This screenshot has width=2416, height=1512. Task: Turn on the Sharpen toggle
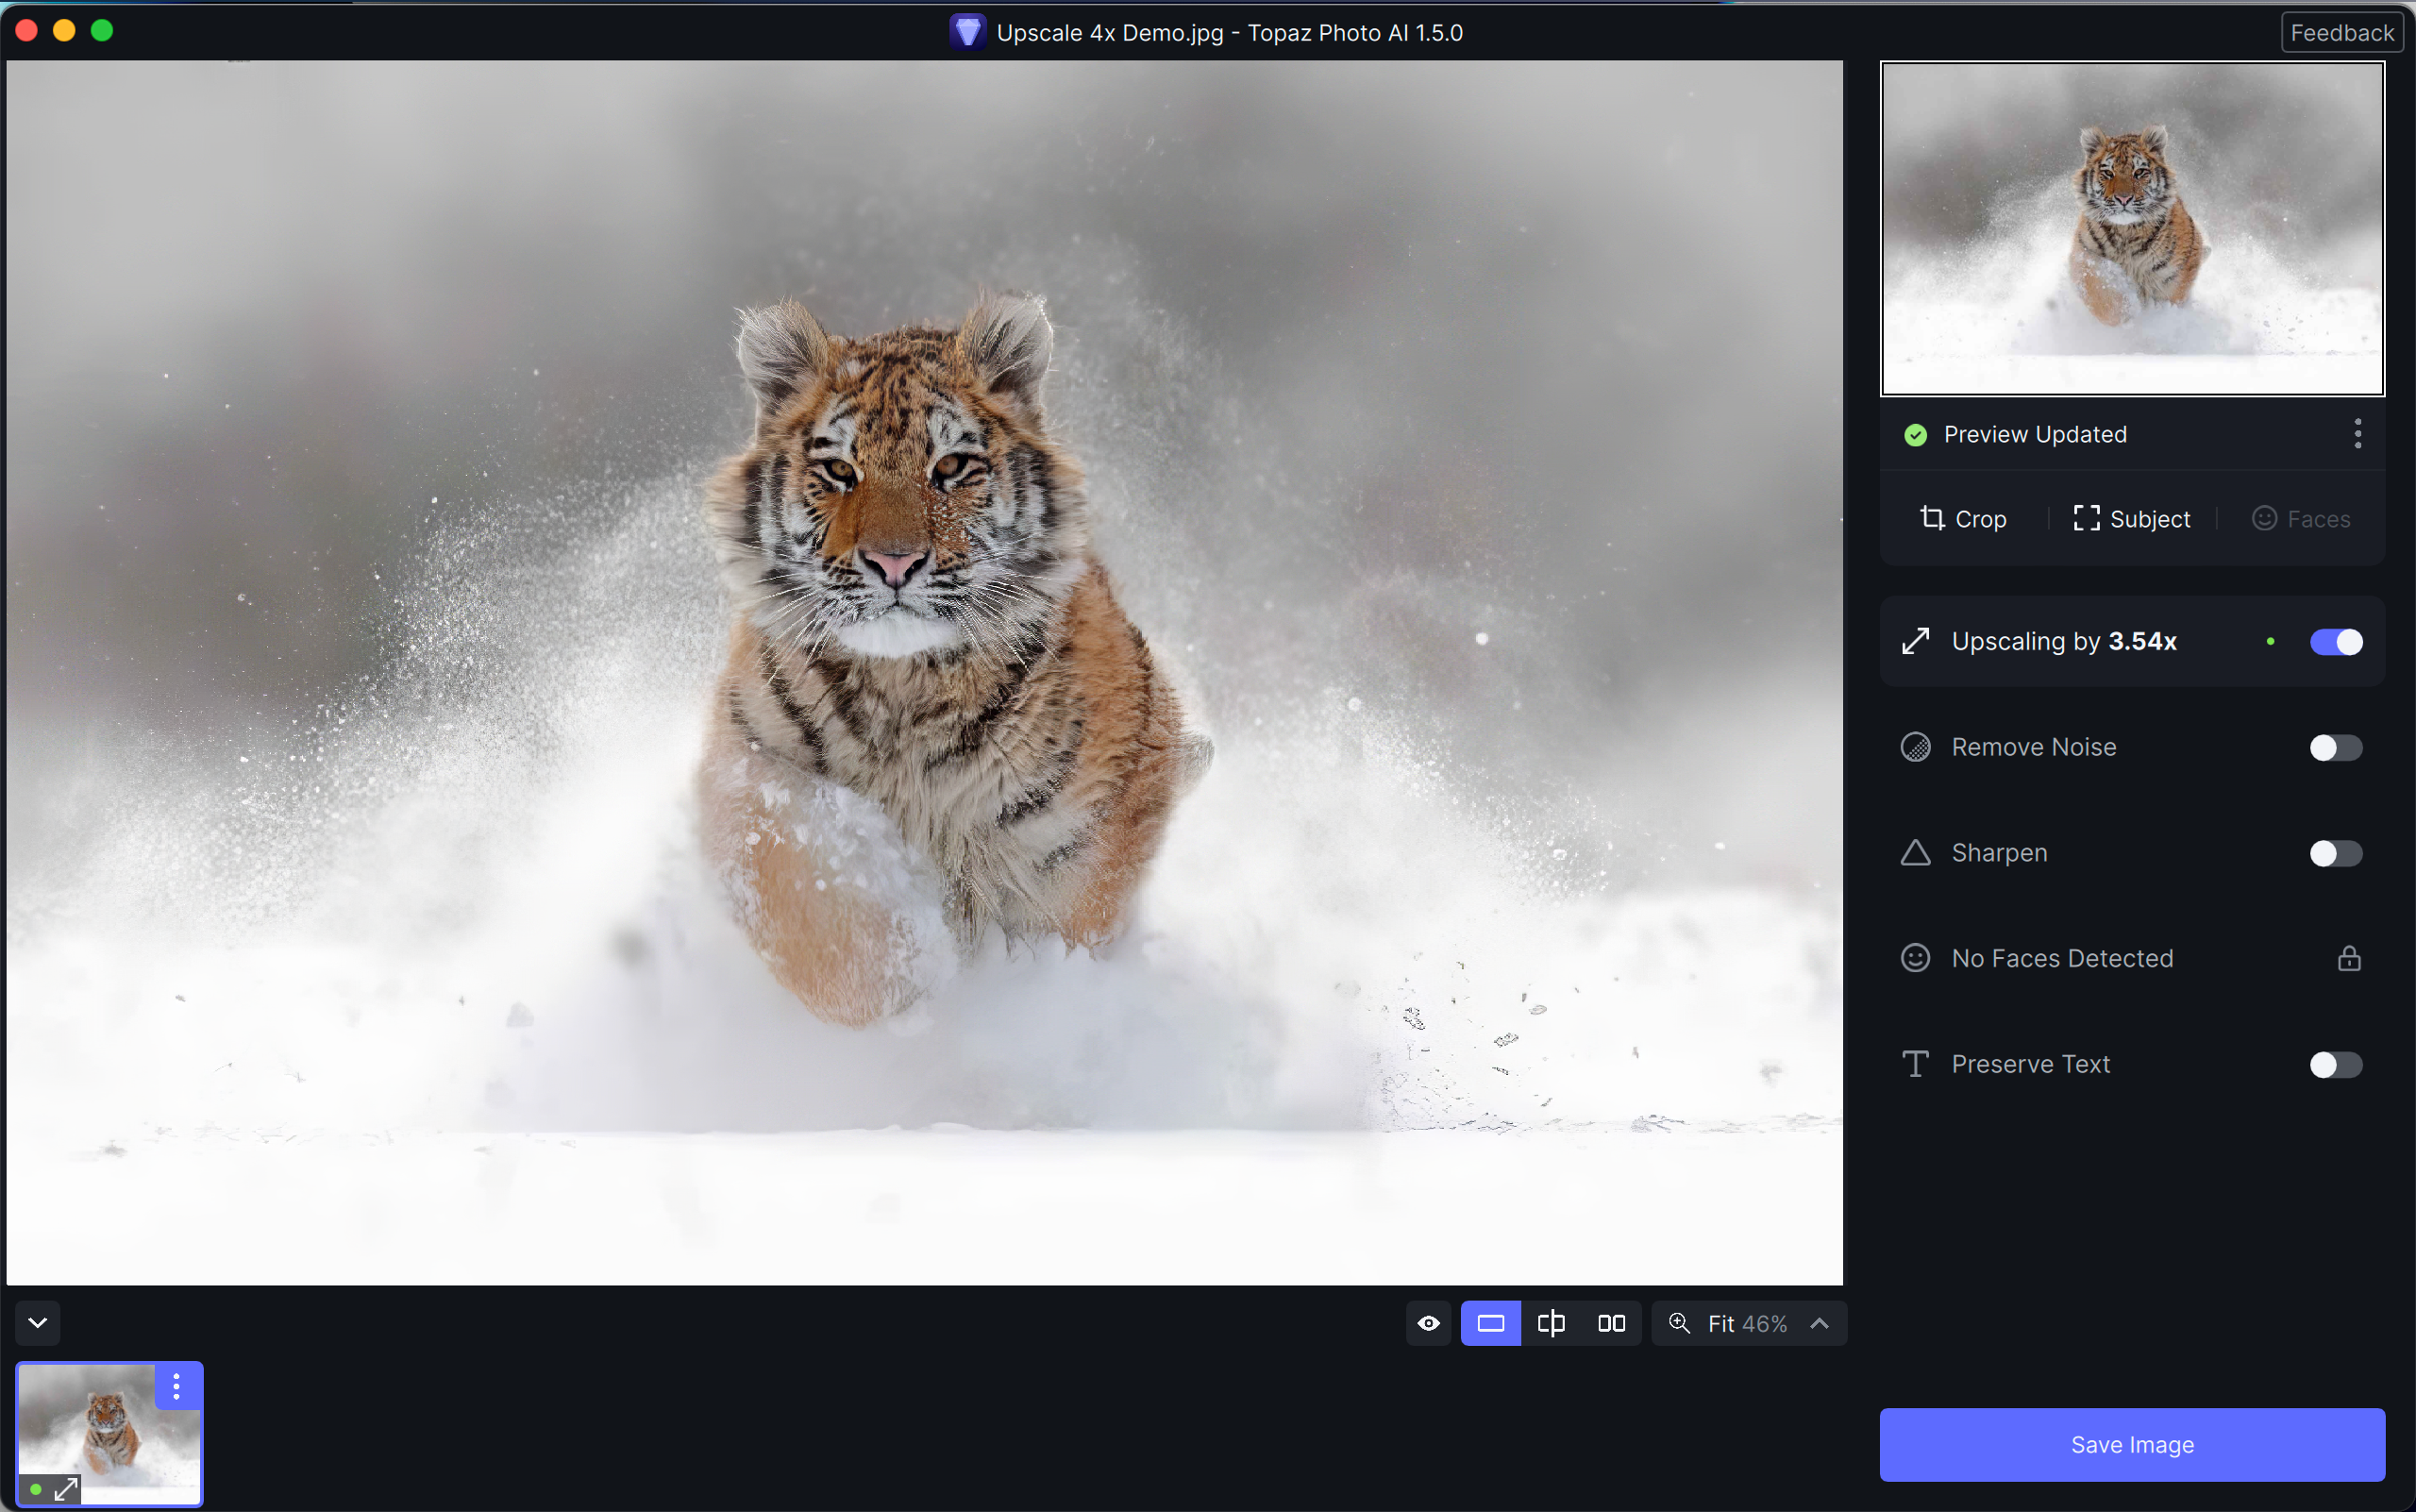click(x=2336, y=853)
